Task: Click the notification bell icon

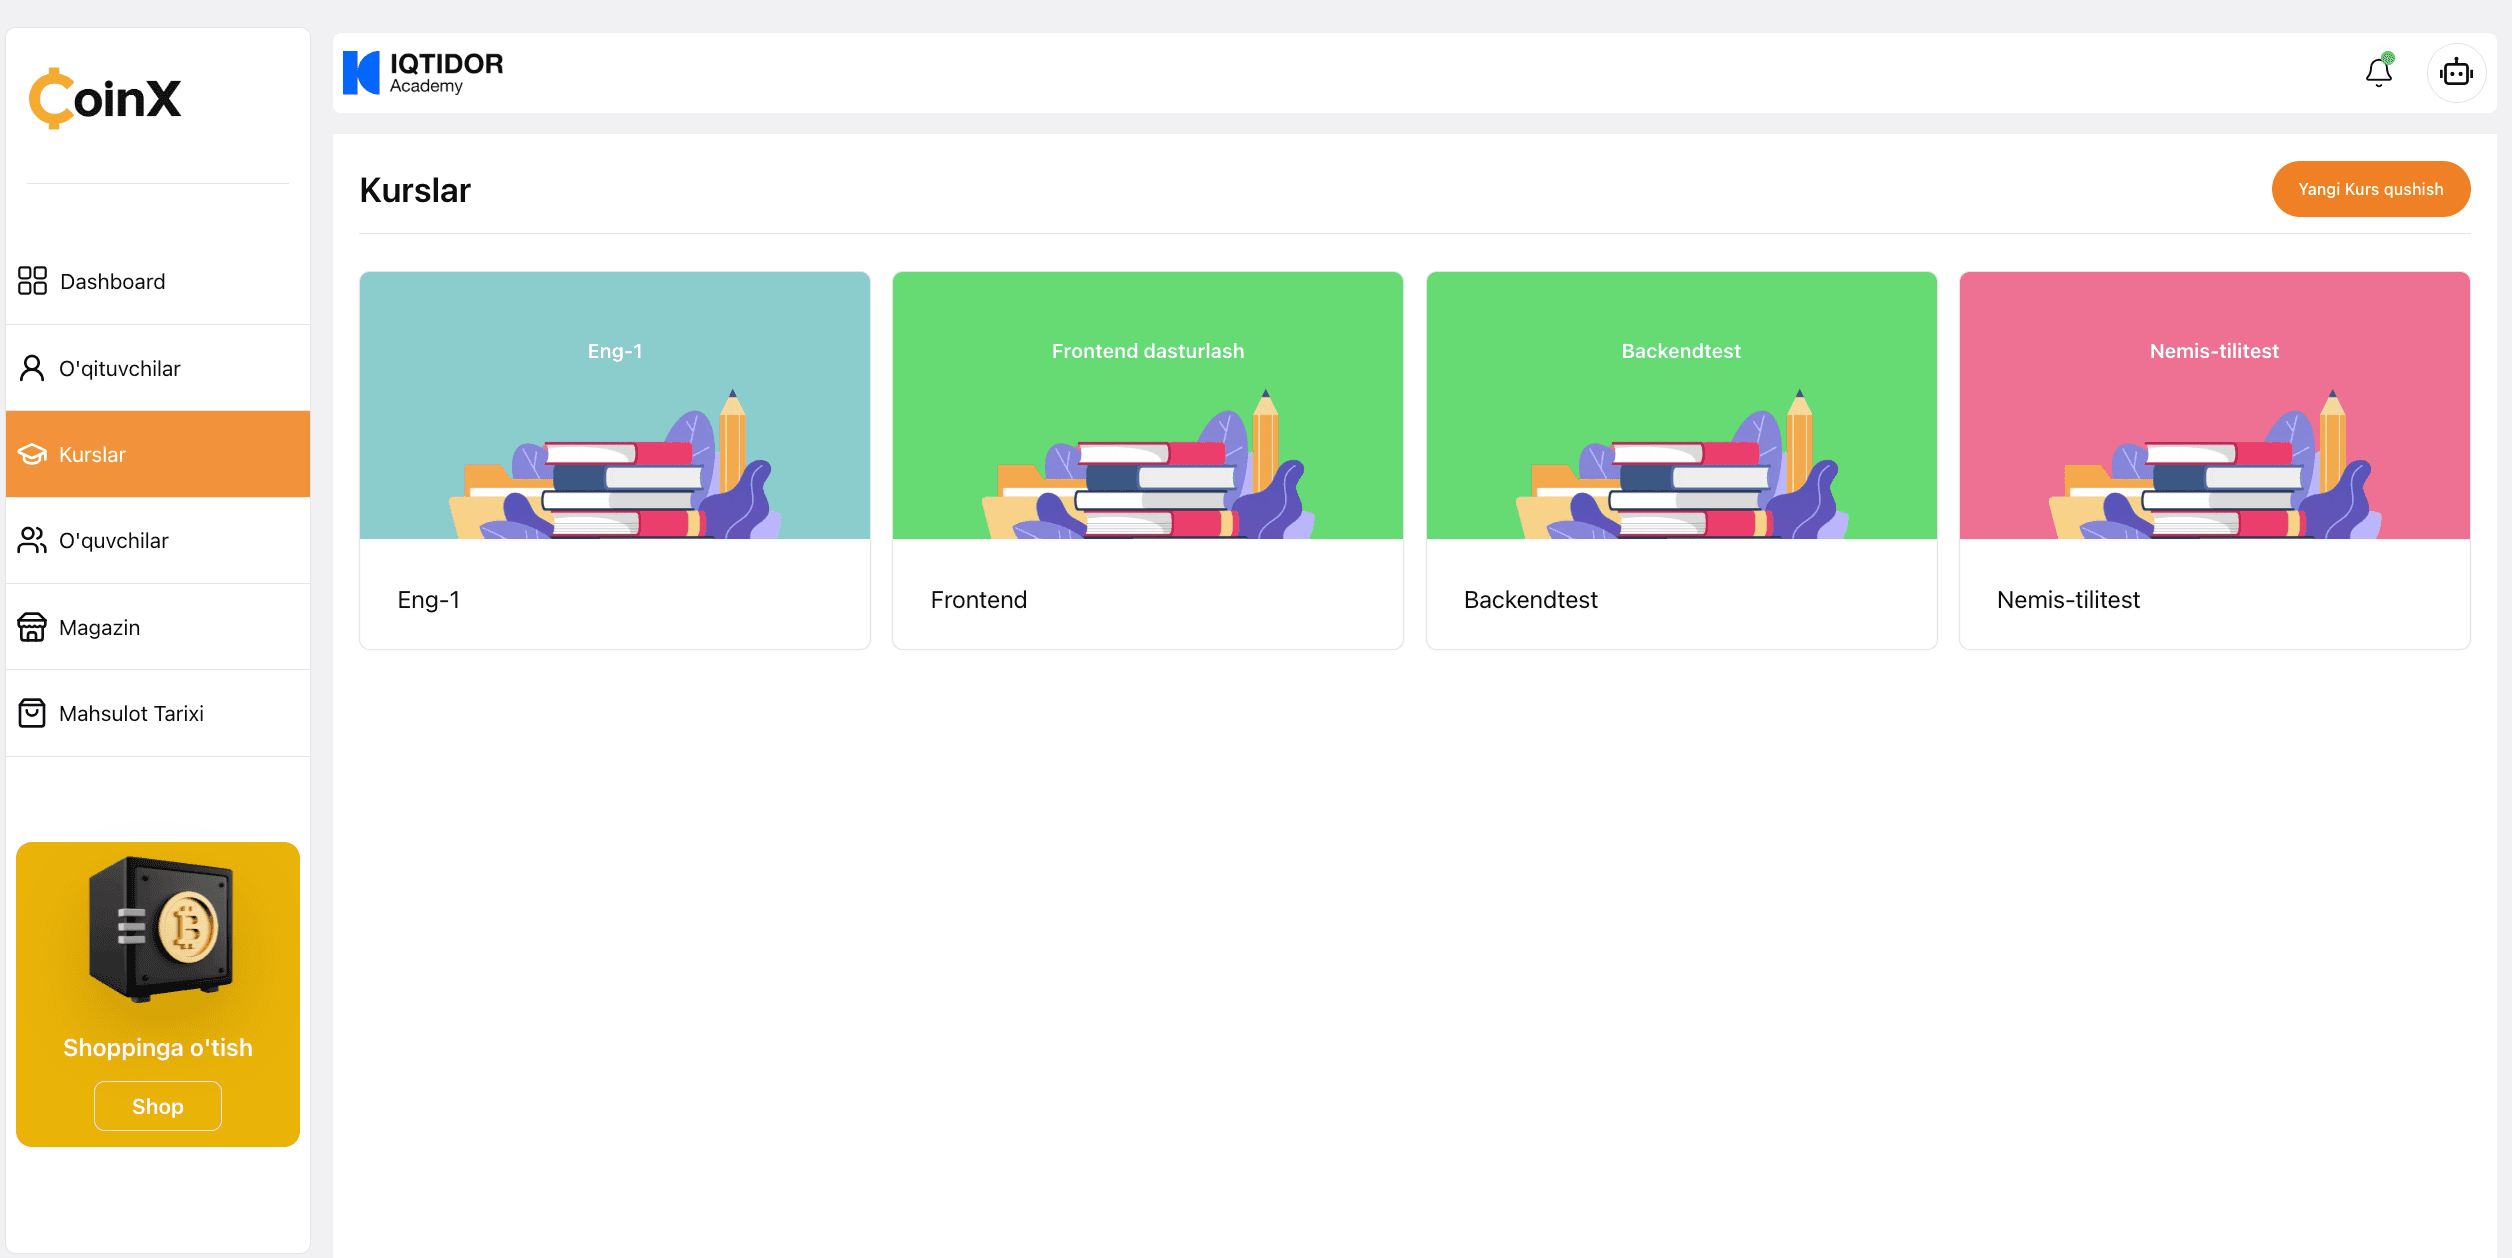Action: tap(2378, 73)
